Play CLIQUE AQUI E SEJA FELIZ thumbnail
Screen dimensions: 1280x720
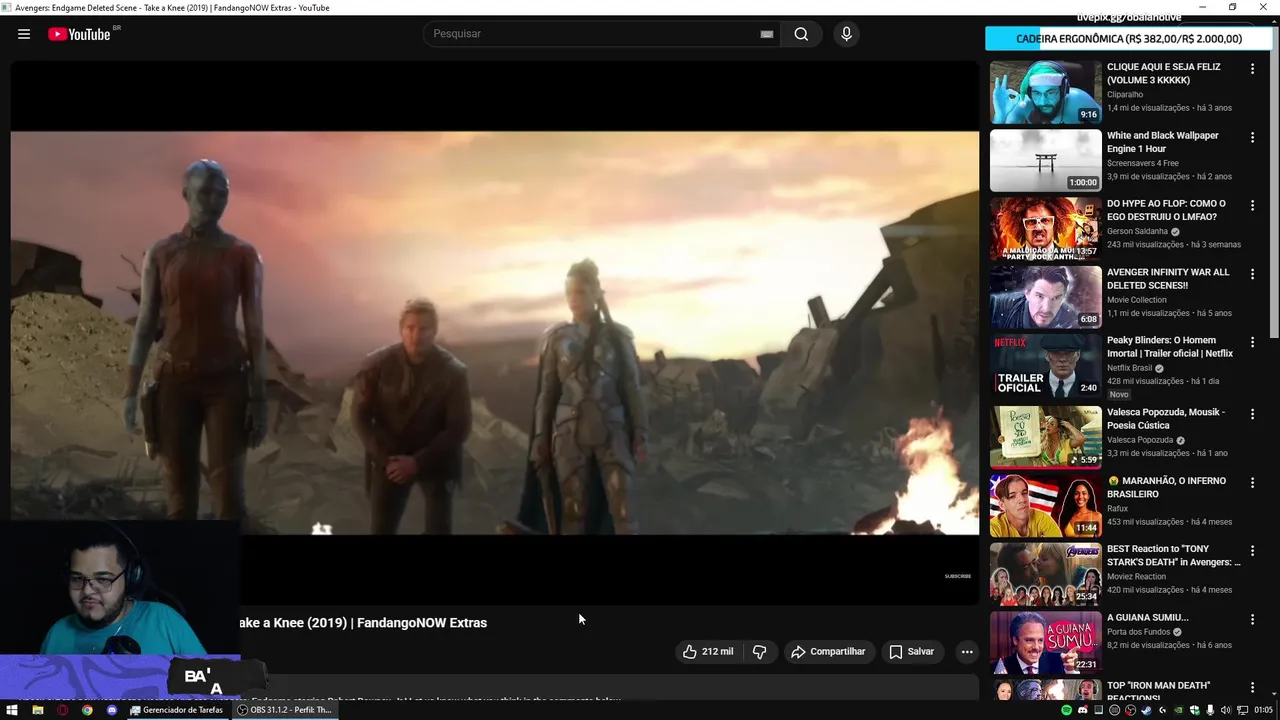pos(1045,92)
